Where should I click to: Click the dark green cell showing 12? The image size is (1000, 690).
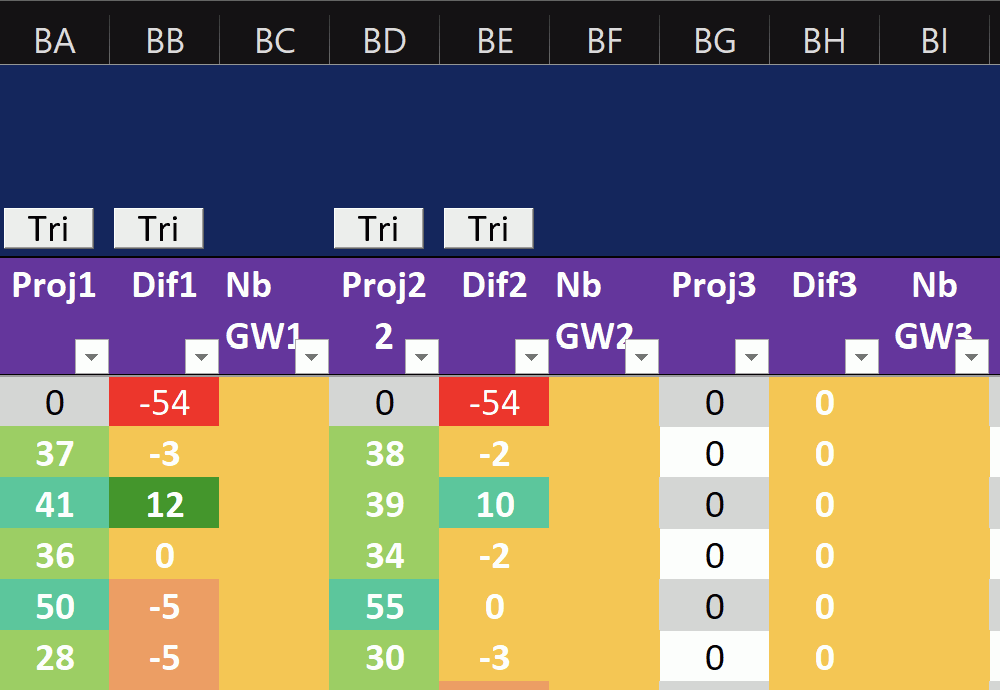click(164, 504)
